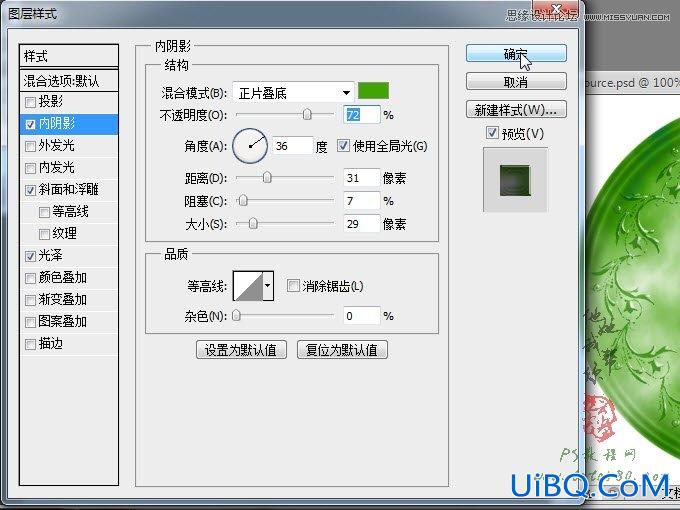This screenshot has width=680, height=510.
Task: Focus the size field showing 29
Action: pyautogui.click(x=362, y=224)
